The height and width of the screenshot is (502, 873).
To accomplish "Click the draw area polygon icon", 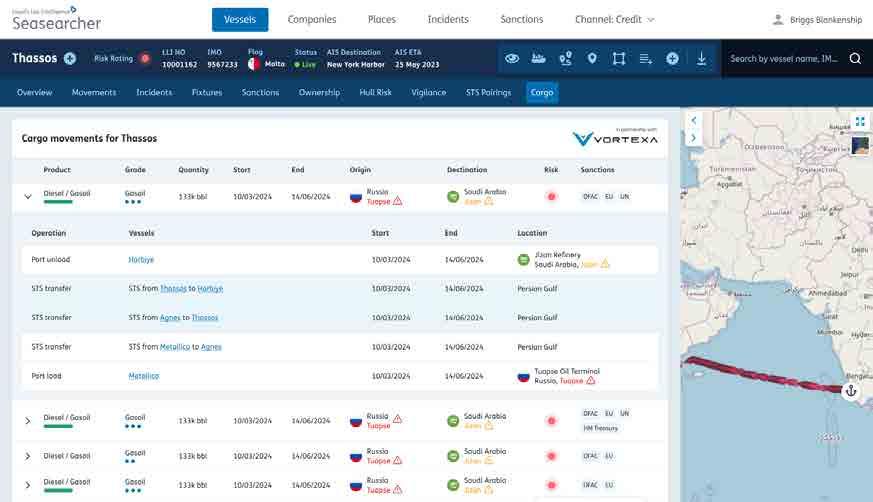I will click(619, 58).
